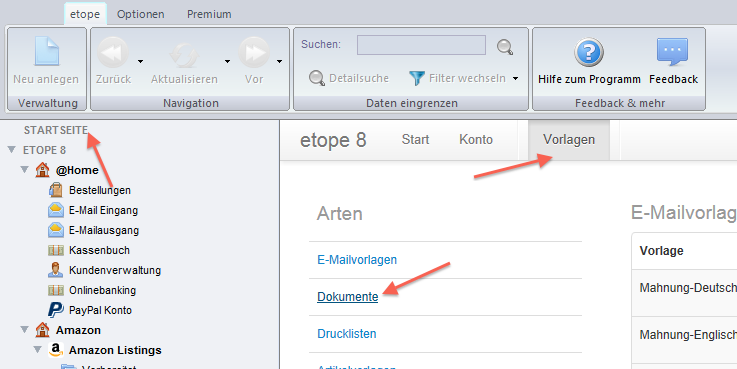Screen dimensions: 737x369
Task: Open the Konto tab
Action: (476, 140)
